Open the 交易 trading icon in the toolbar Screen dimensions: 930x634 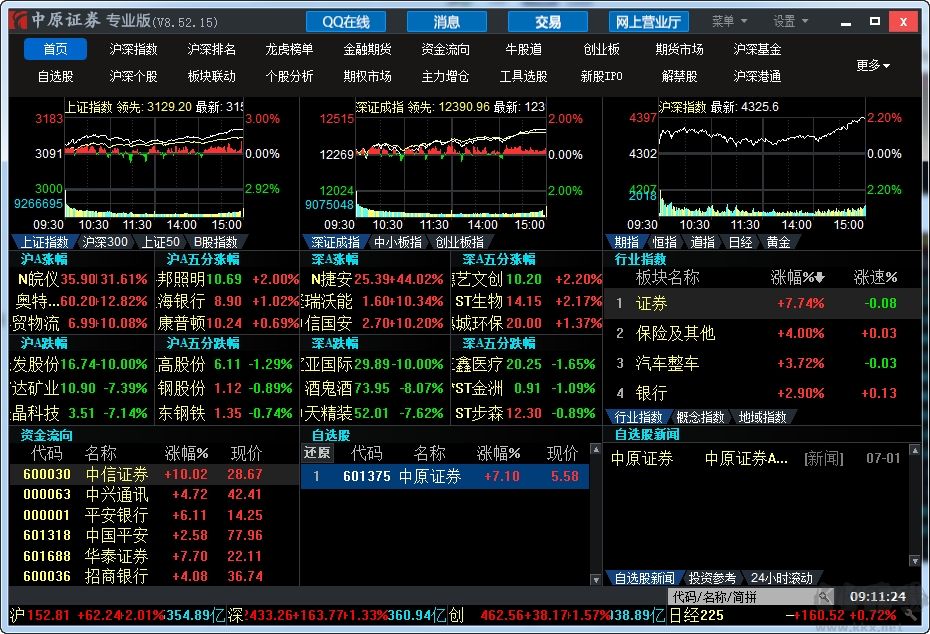click(x=548, y=21)
